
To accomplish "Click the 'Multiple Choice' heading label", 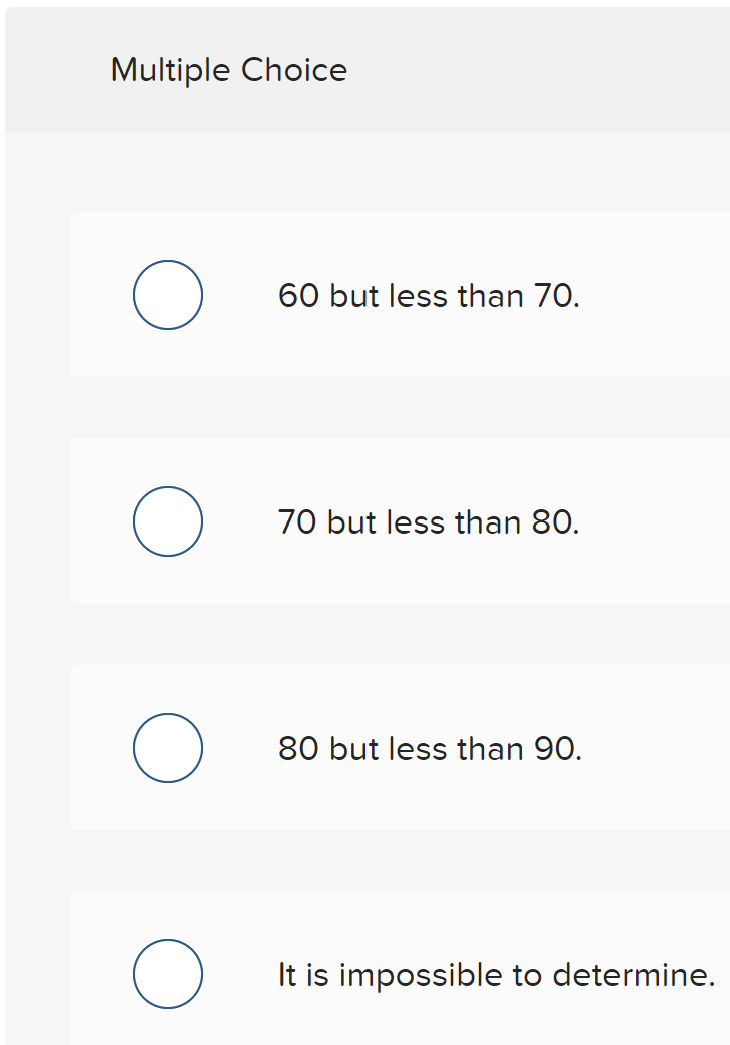I will pos(228,70).
